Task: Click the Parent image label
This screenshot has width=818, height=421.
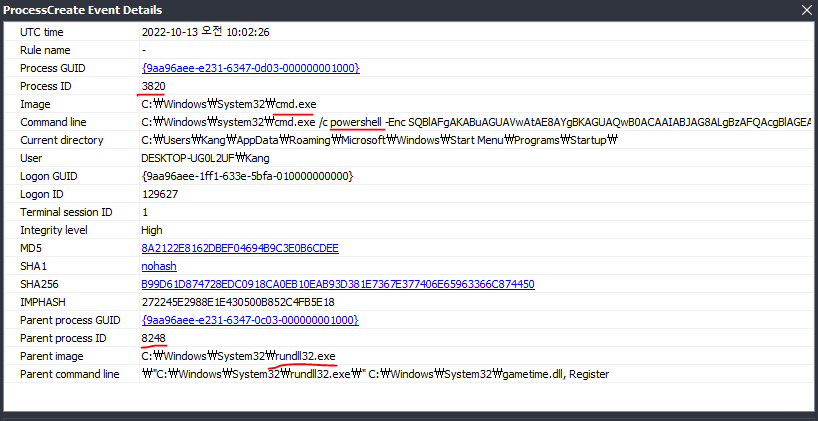Action: click(x=52, y=356)
